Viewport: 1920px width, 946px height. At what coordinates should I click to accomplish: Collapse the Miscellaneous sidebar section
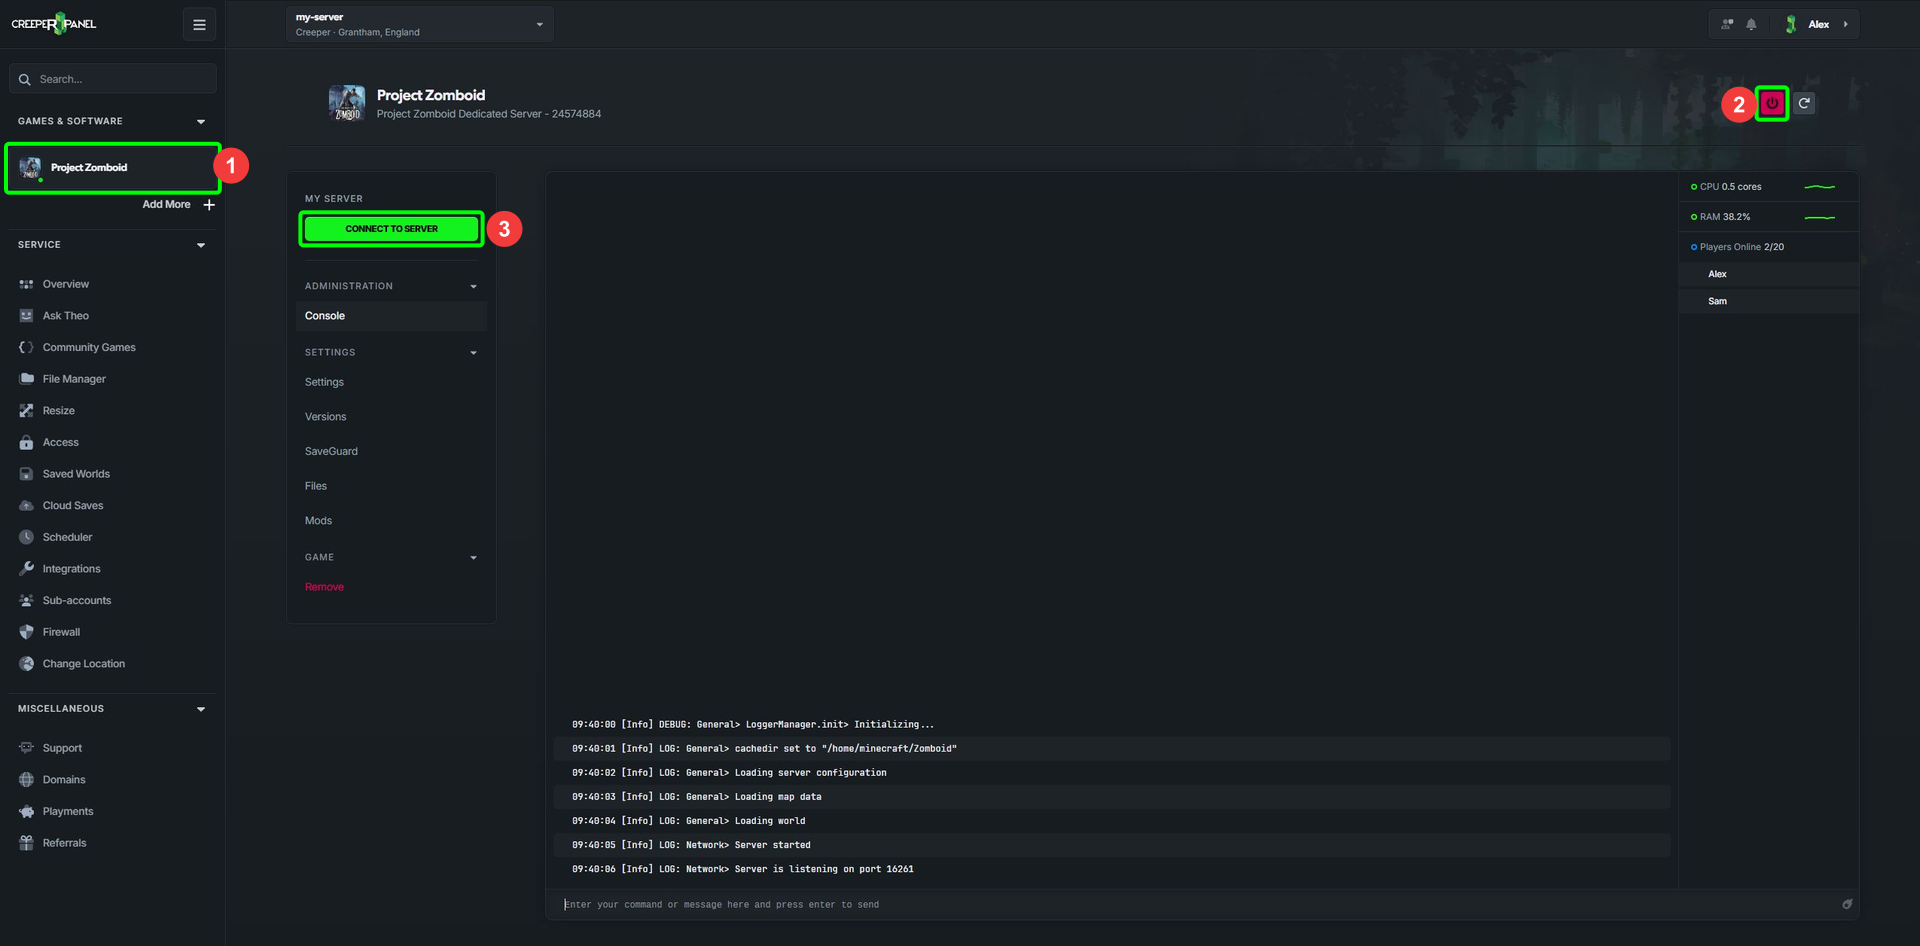[201, 709]
